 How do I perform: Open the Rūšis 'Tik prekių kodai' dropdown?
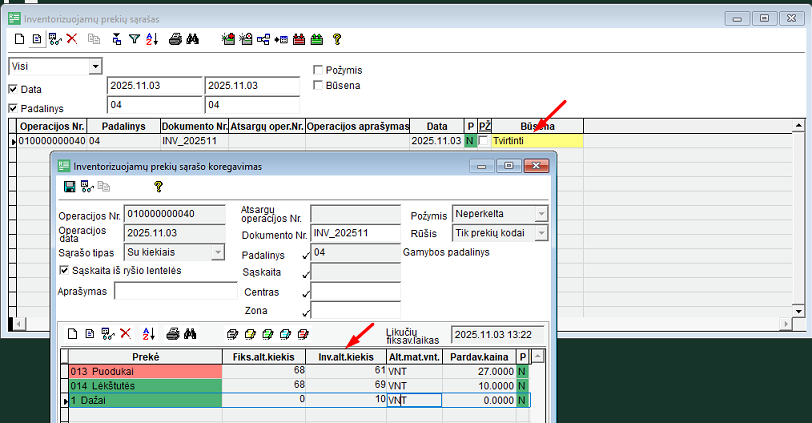click(x=541, y=233)
